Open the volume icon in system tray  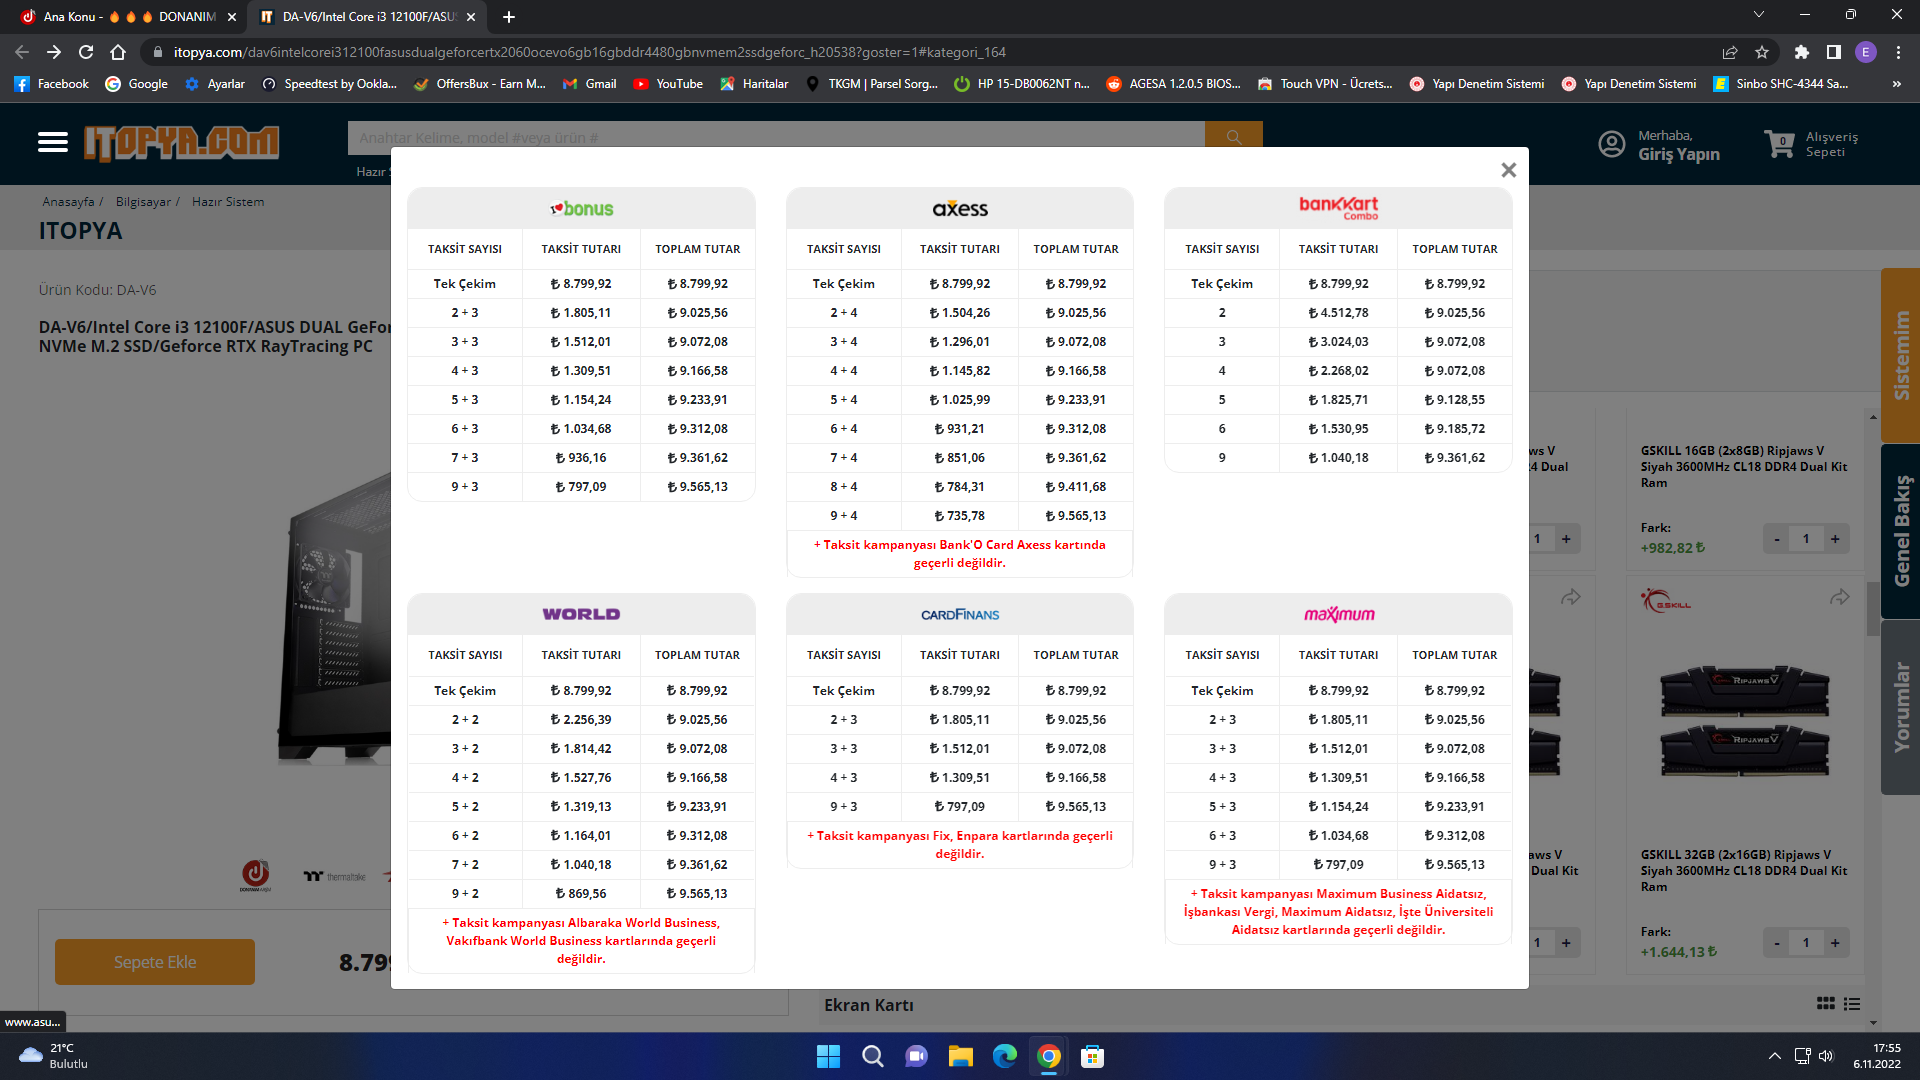click(x=1827, y=1056)
